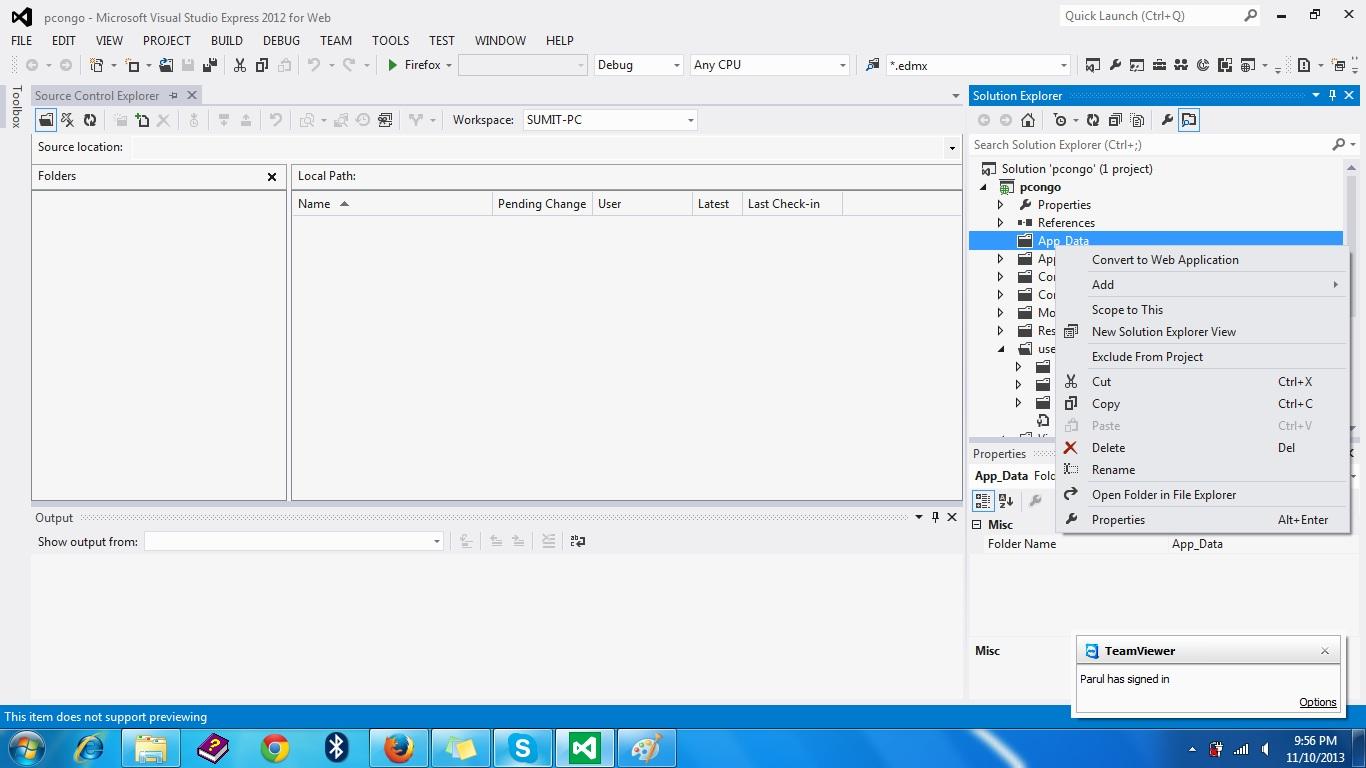Click the TeamViewer Options link
1366x768 pixels.
pyautogui.click(x=1317, y=702)
